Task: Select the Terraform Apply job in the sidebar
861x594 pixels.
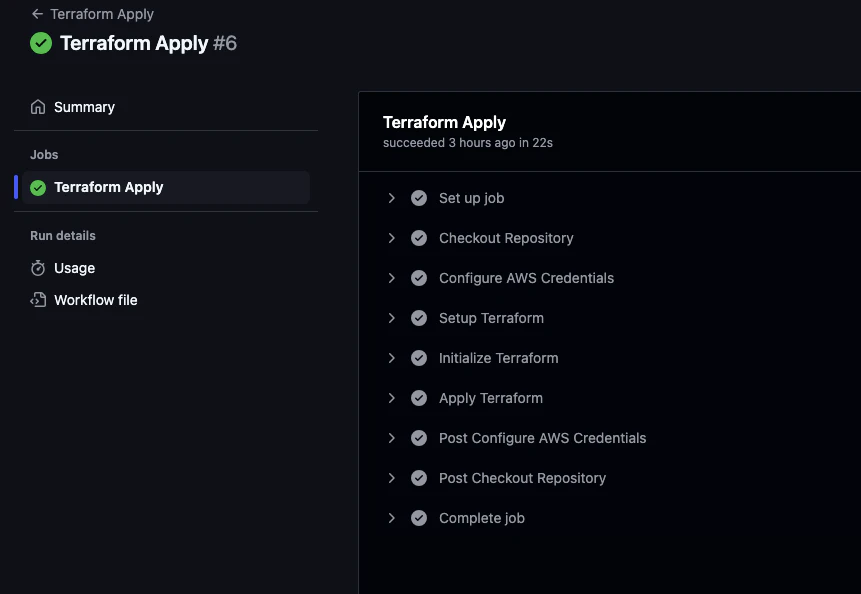Action: tap(108, 187)
